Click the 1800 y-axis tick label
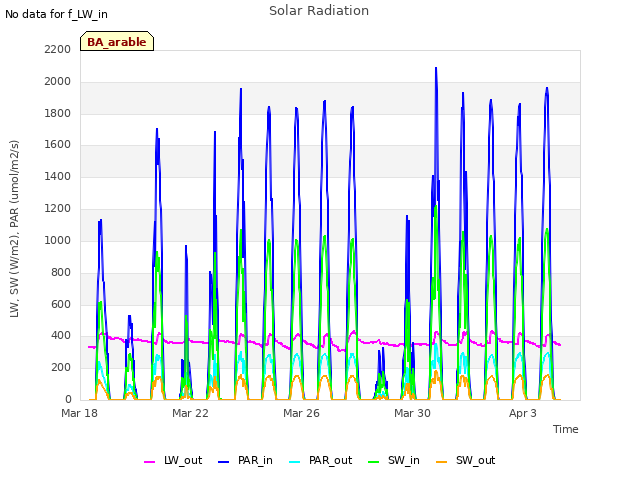Screen dimensions: 640x480 pyautogui.click(x=58, y=113)
